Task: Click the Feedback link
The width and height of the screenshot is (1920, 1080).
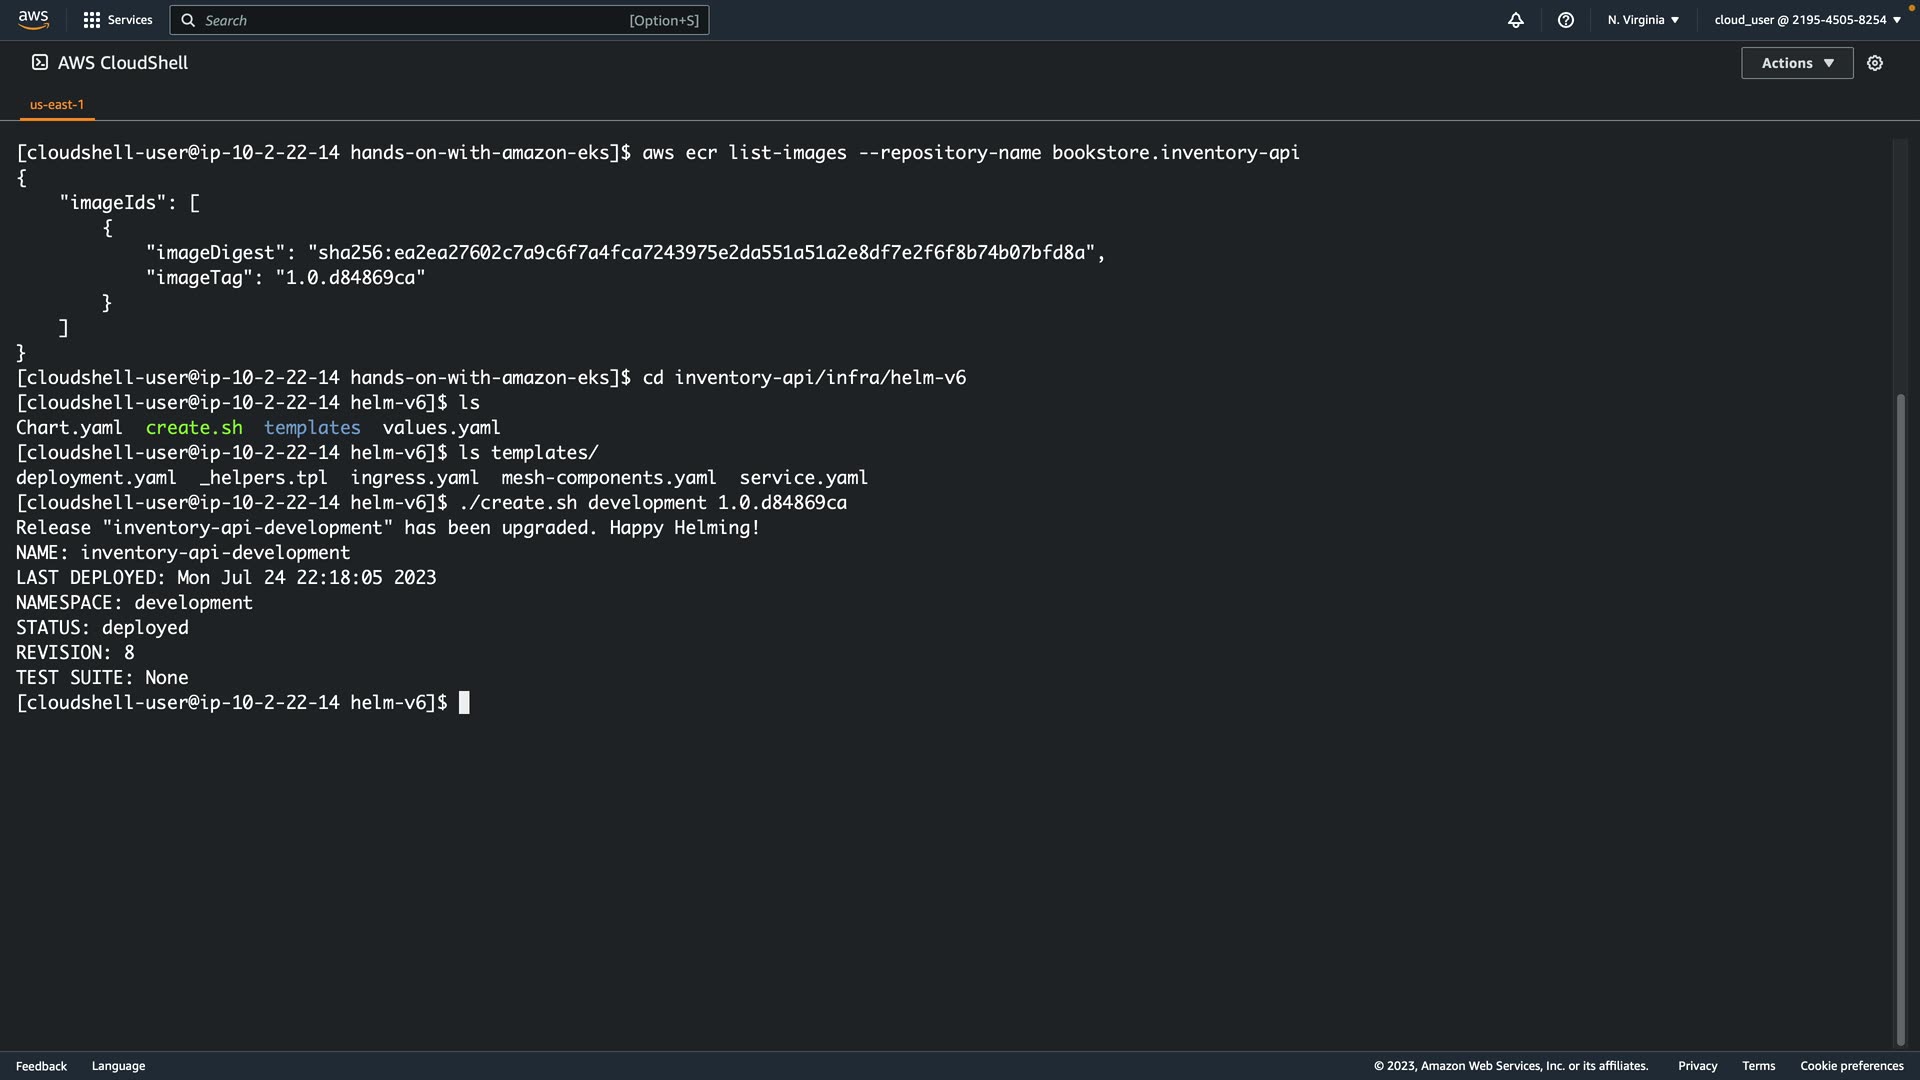Action: [x=41, y=1066]
